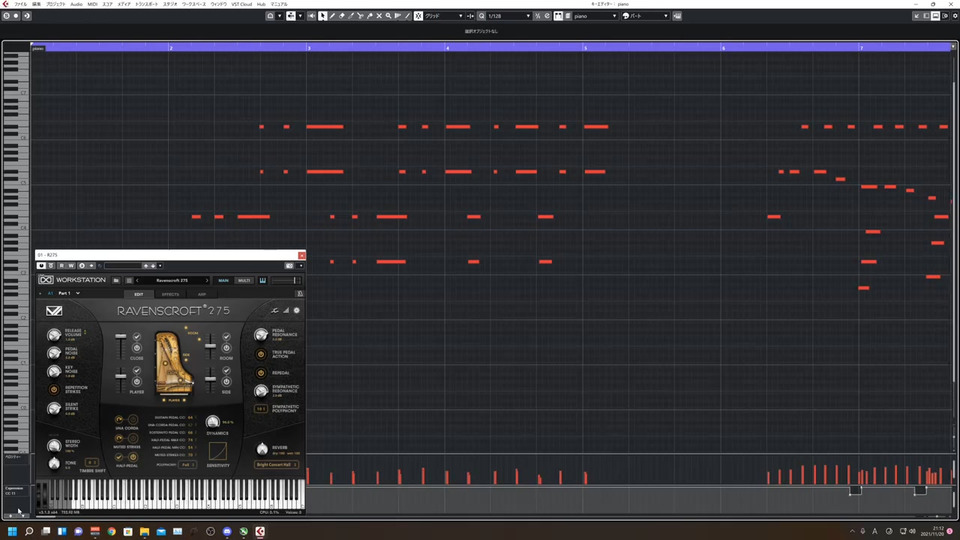Open Windows taskbar search
The width and height of the screenshot is (960, 540).
point(29,531)
